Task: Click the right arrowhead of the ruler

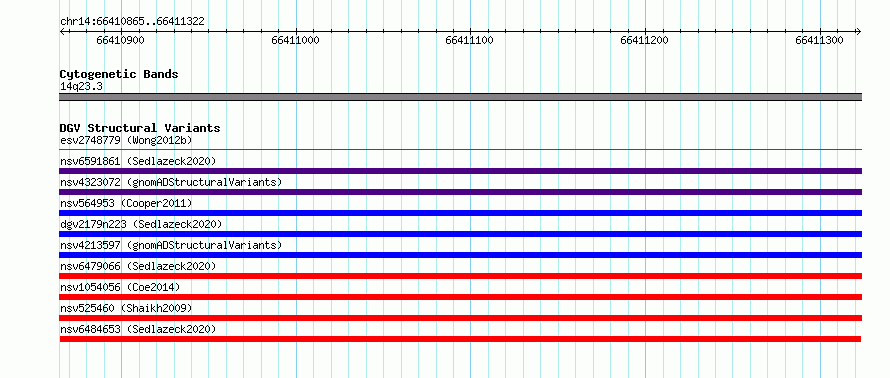Action: [859, 32]
